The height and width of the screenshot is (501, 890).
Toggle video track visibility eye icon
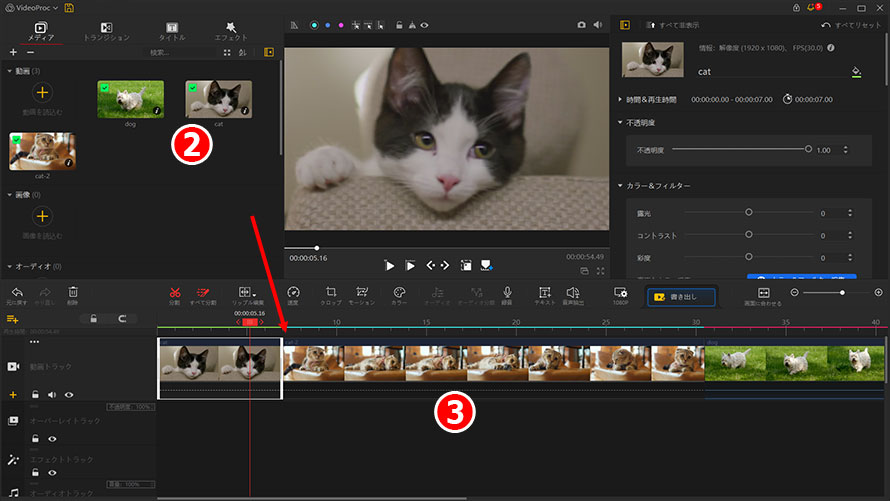coord(69,395)
